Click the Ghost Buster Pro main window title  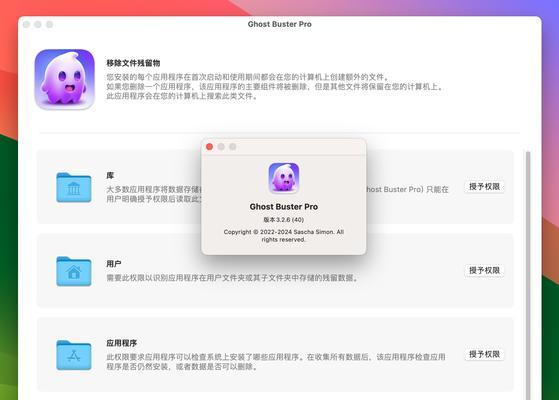(280, 24)
